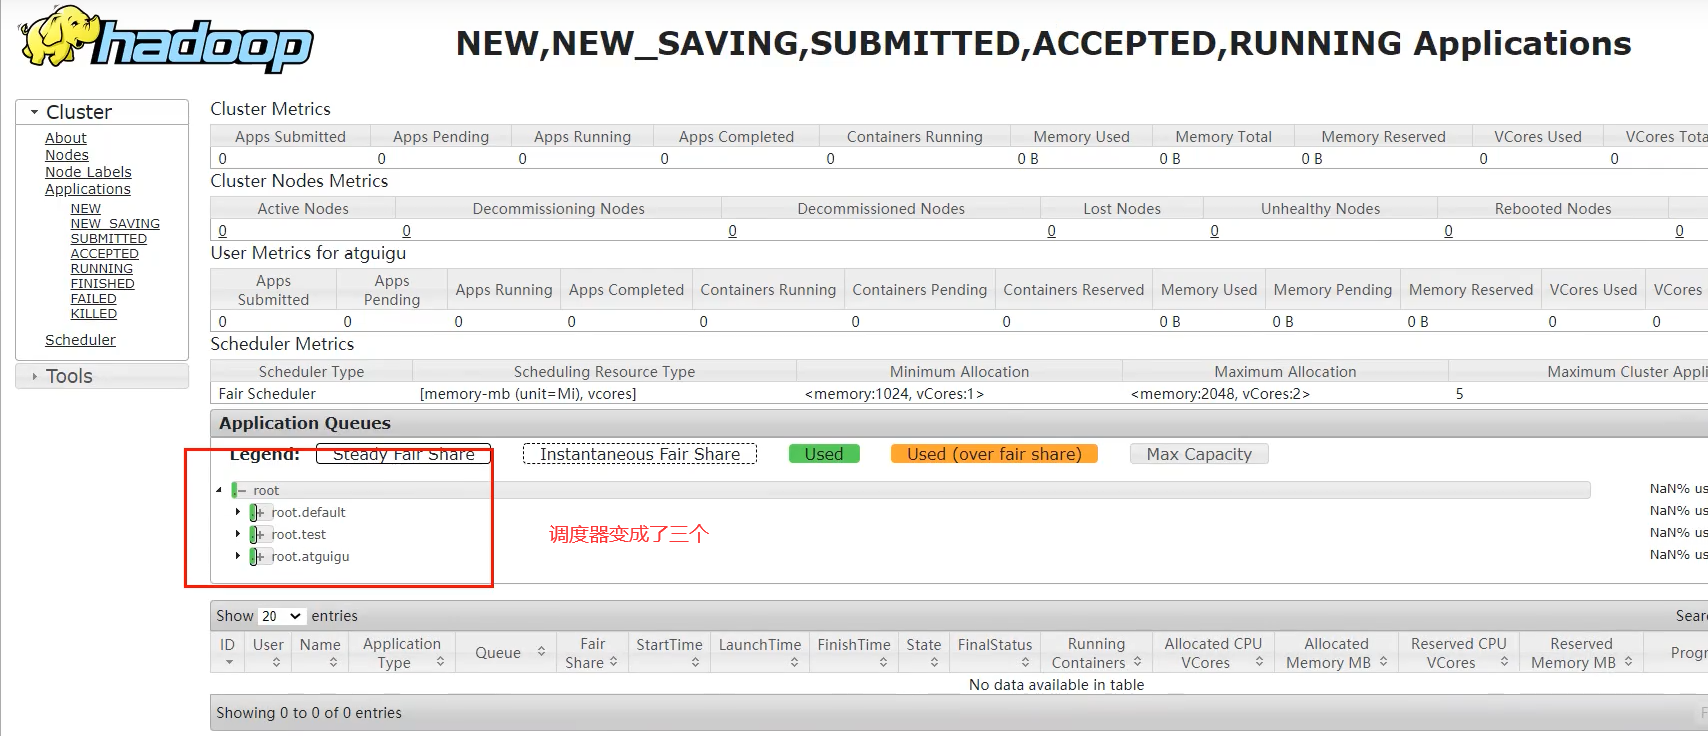The height and width of the screenshot is (736, 1708).
Task: Sort by Running Containers column icon
Action: click(x=1137, y=662)
